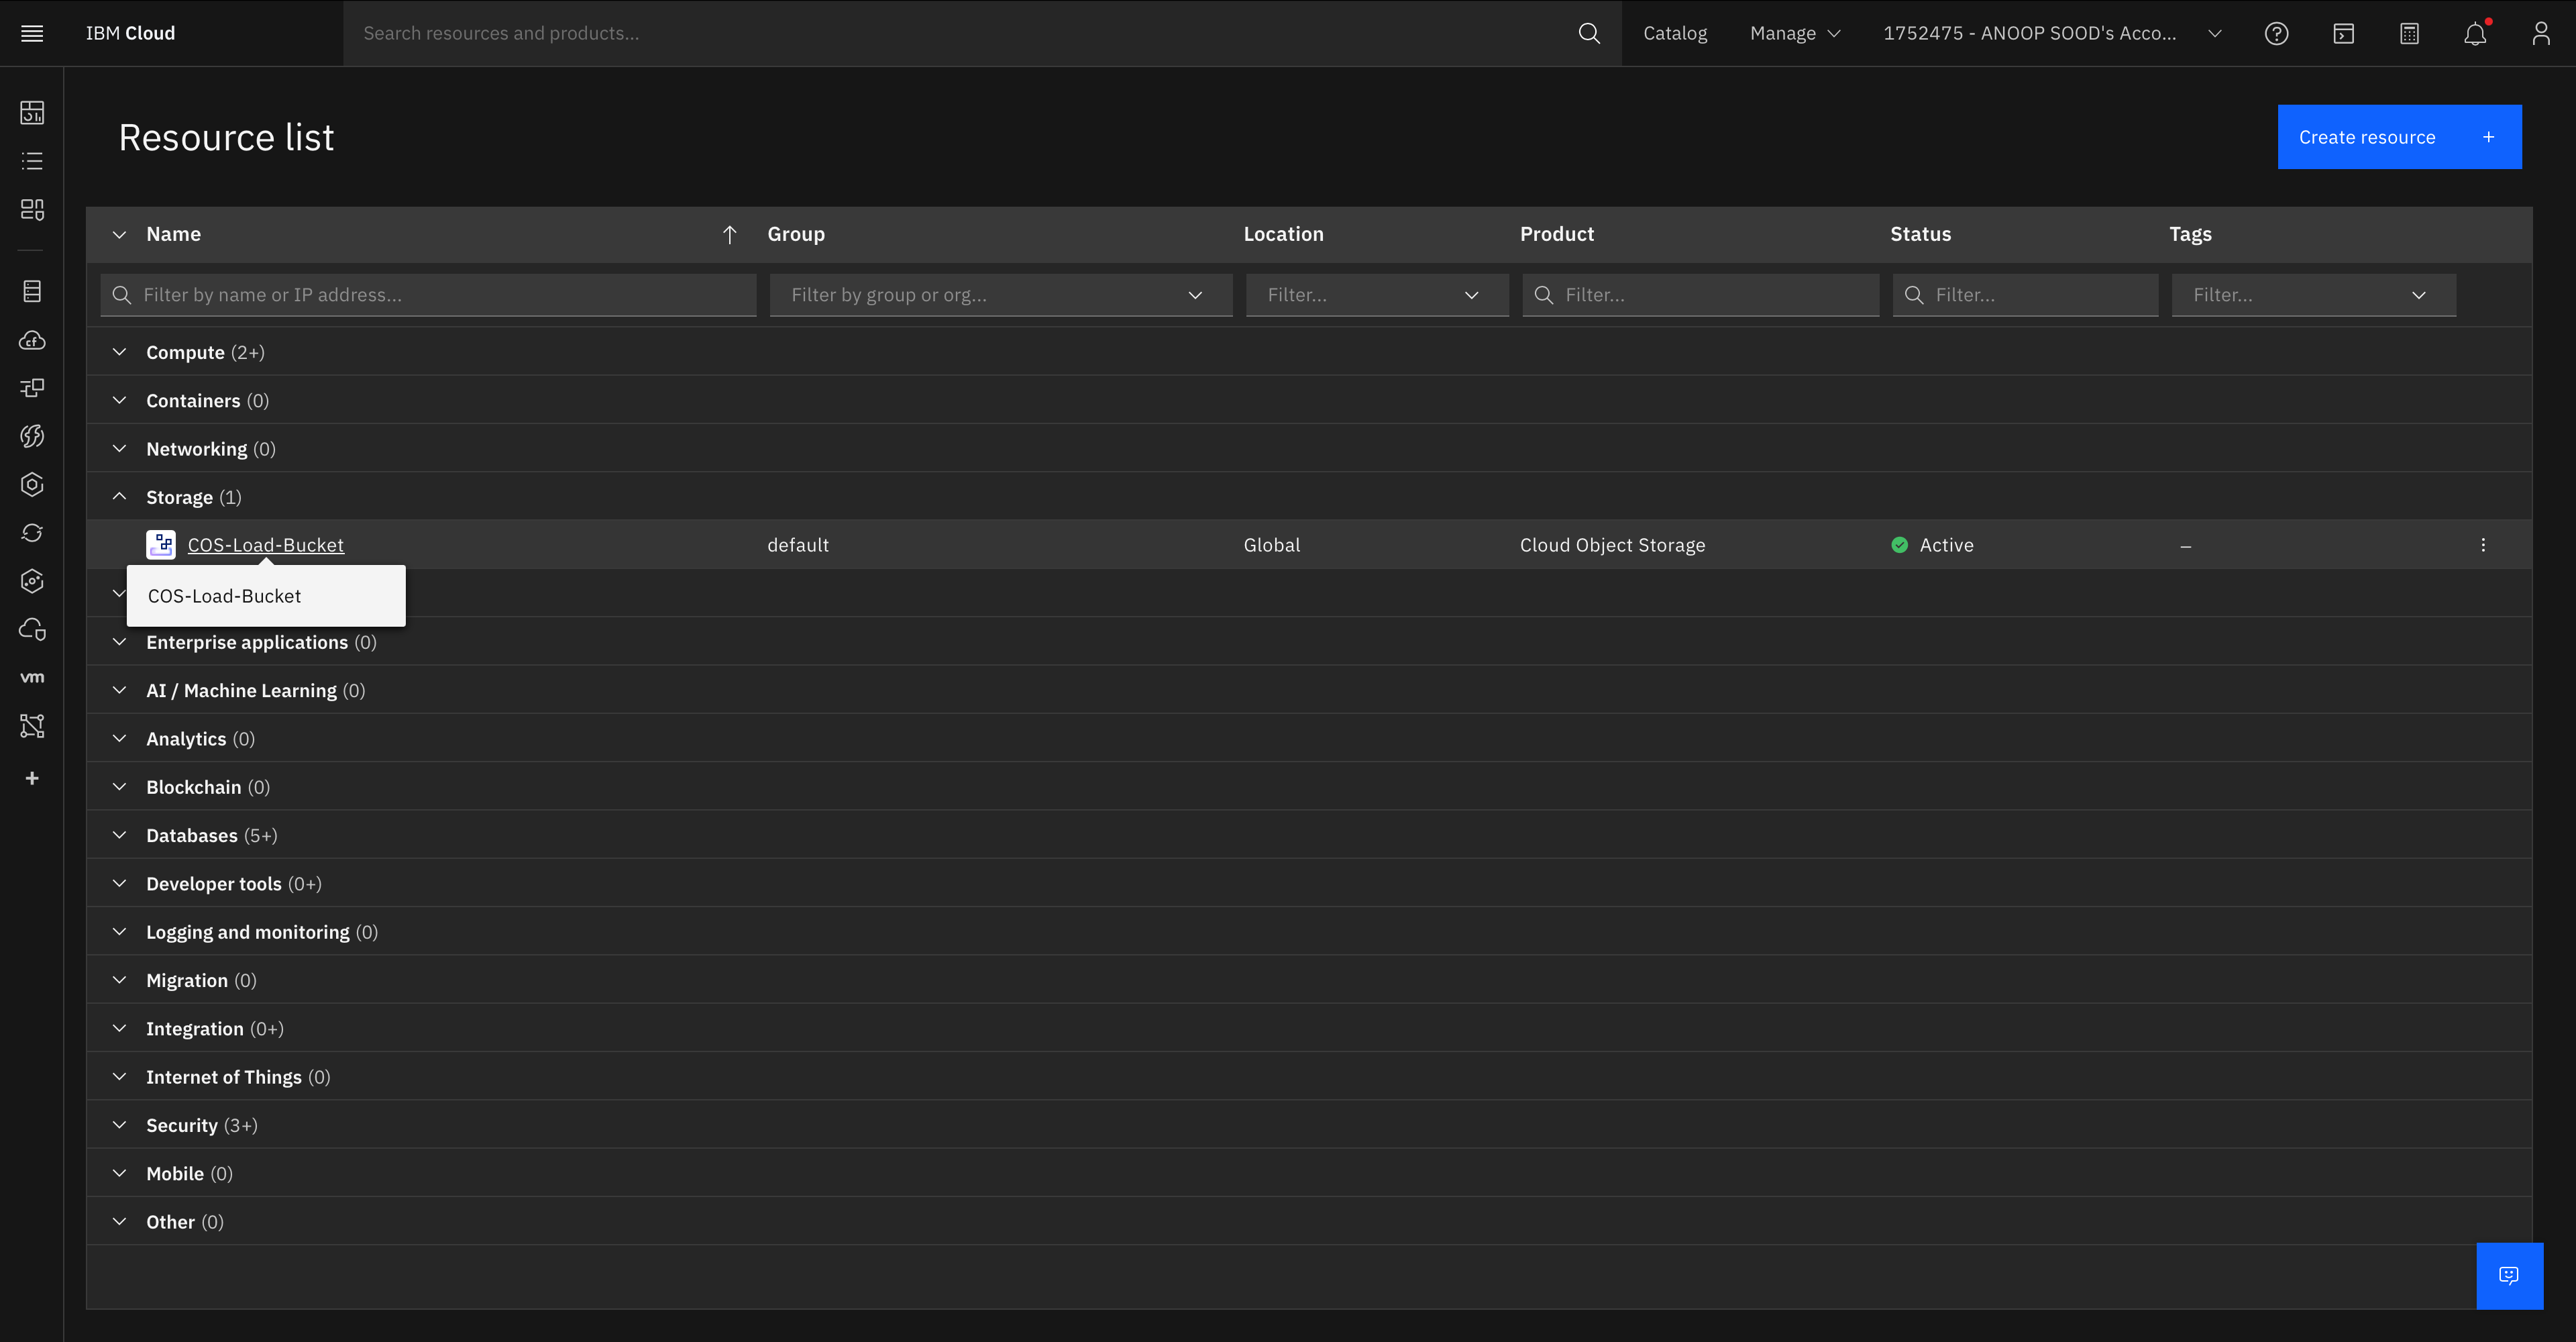The width and height of the screenshot is (2576, 1342).
Task: Open the notifications bell
Action: (2475, 33)
